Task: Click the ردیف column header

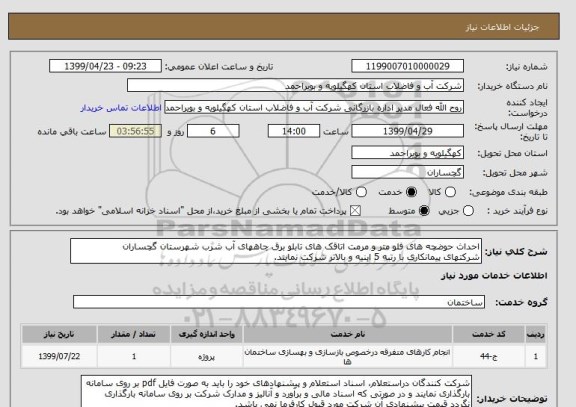Action: [x=536, y=334]
